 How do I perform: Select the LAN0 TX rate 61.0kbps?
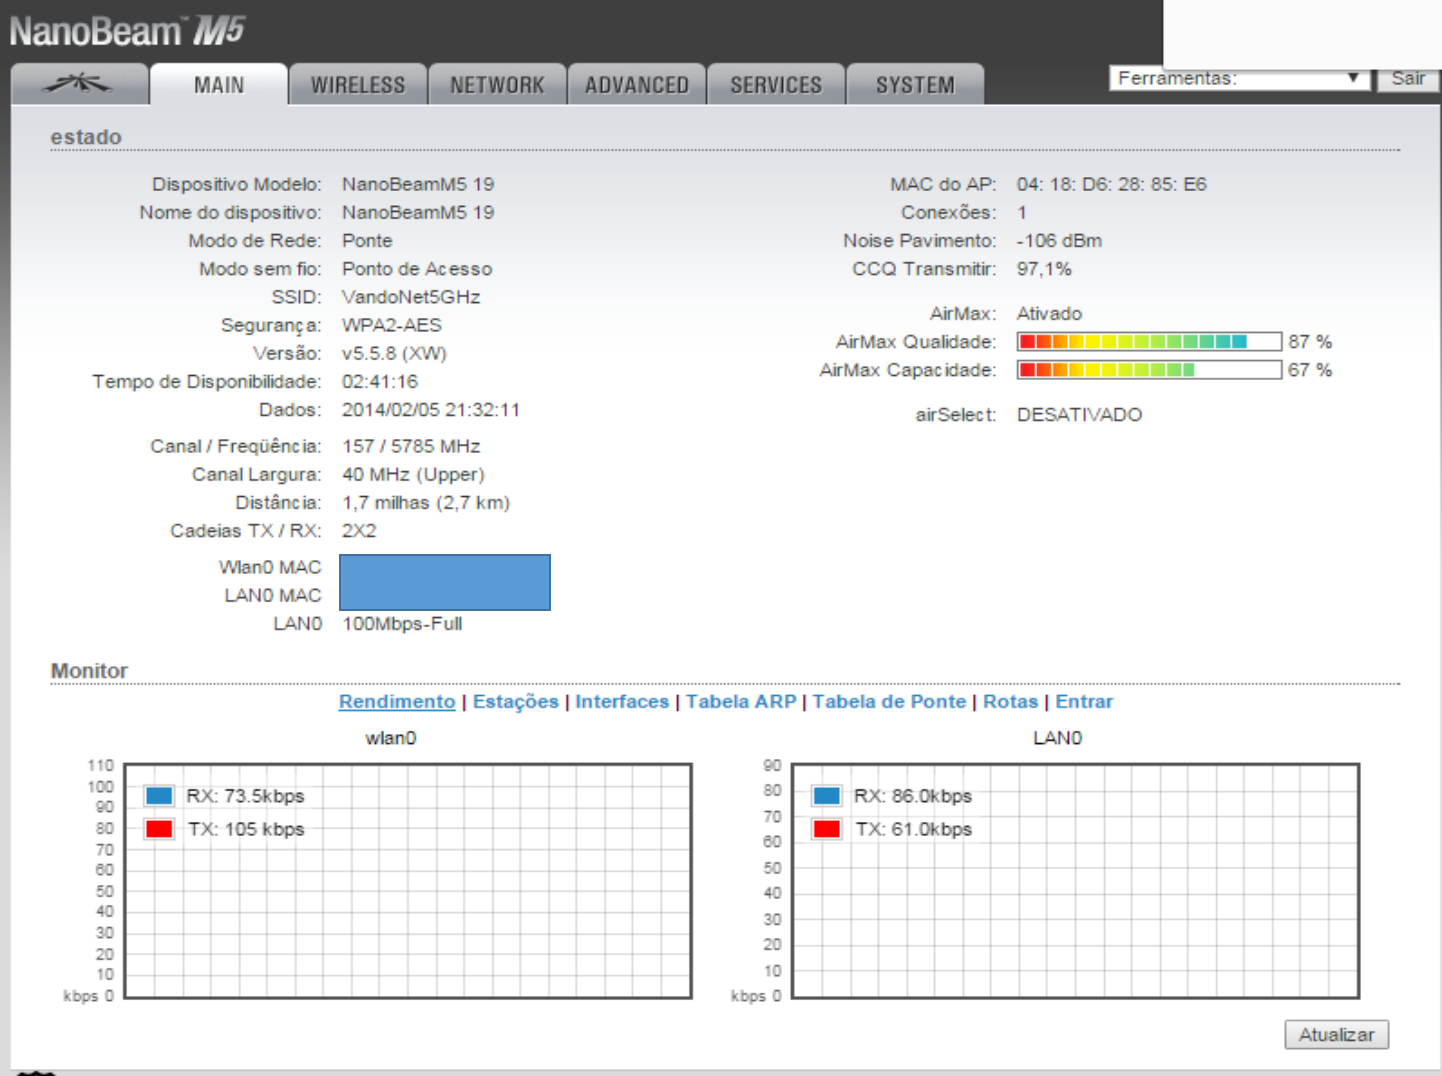[x=932, y=829]
